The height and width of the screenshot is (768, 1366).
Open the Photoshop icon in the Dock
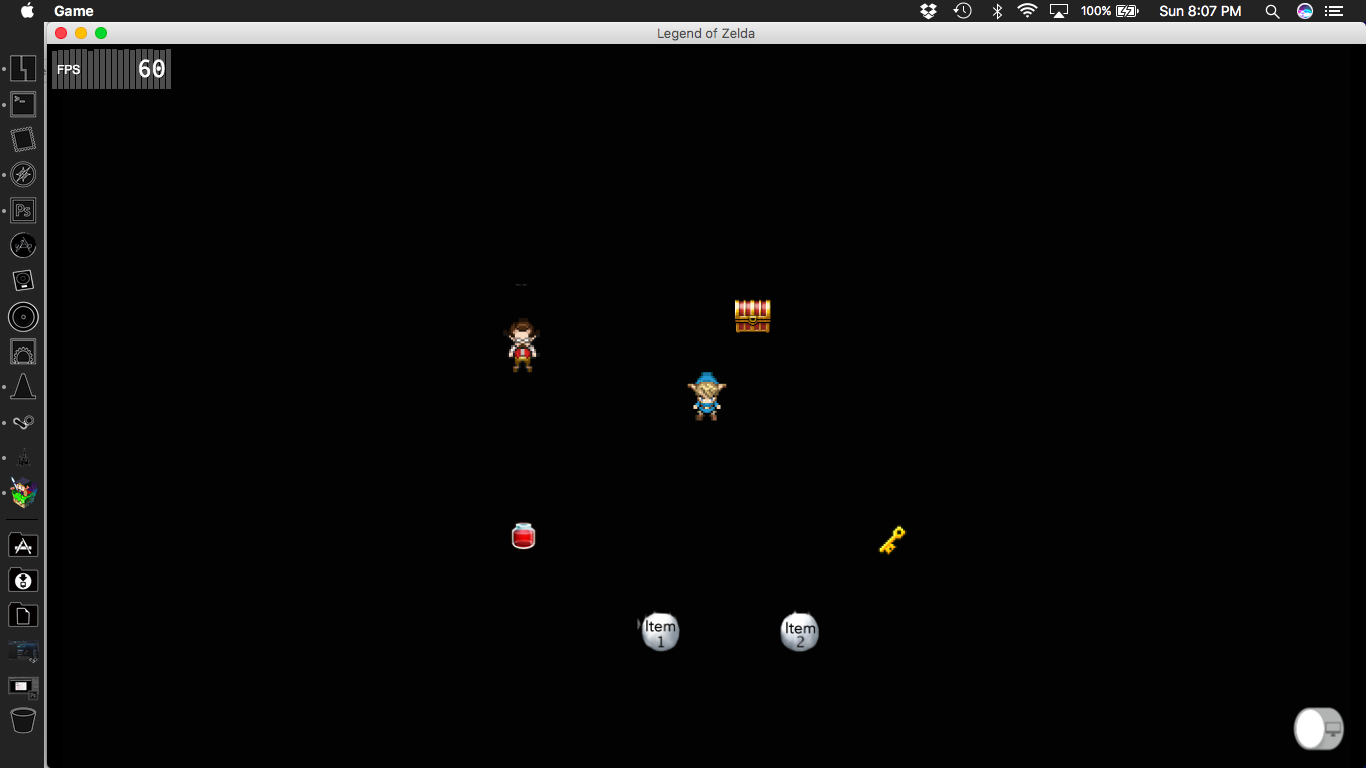click(x=23, y=210)
